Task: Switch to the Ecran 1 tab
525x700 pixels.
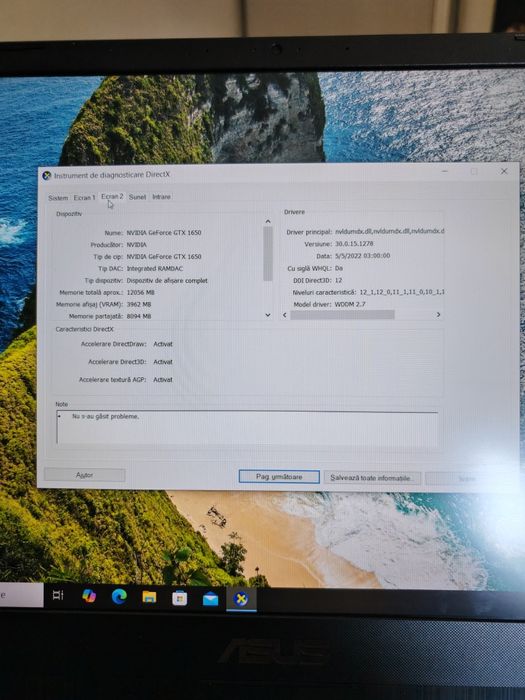Action: click(84, 197)
